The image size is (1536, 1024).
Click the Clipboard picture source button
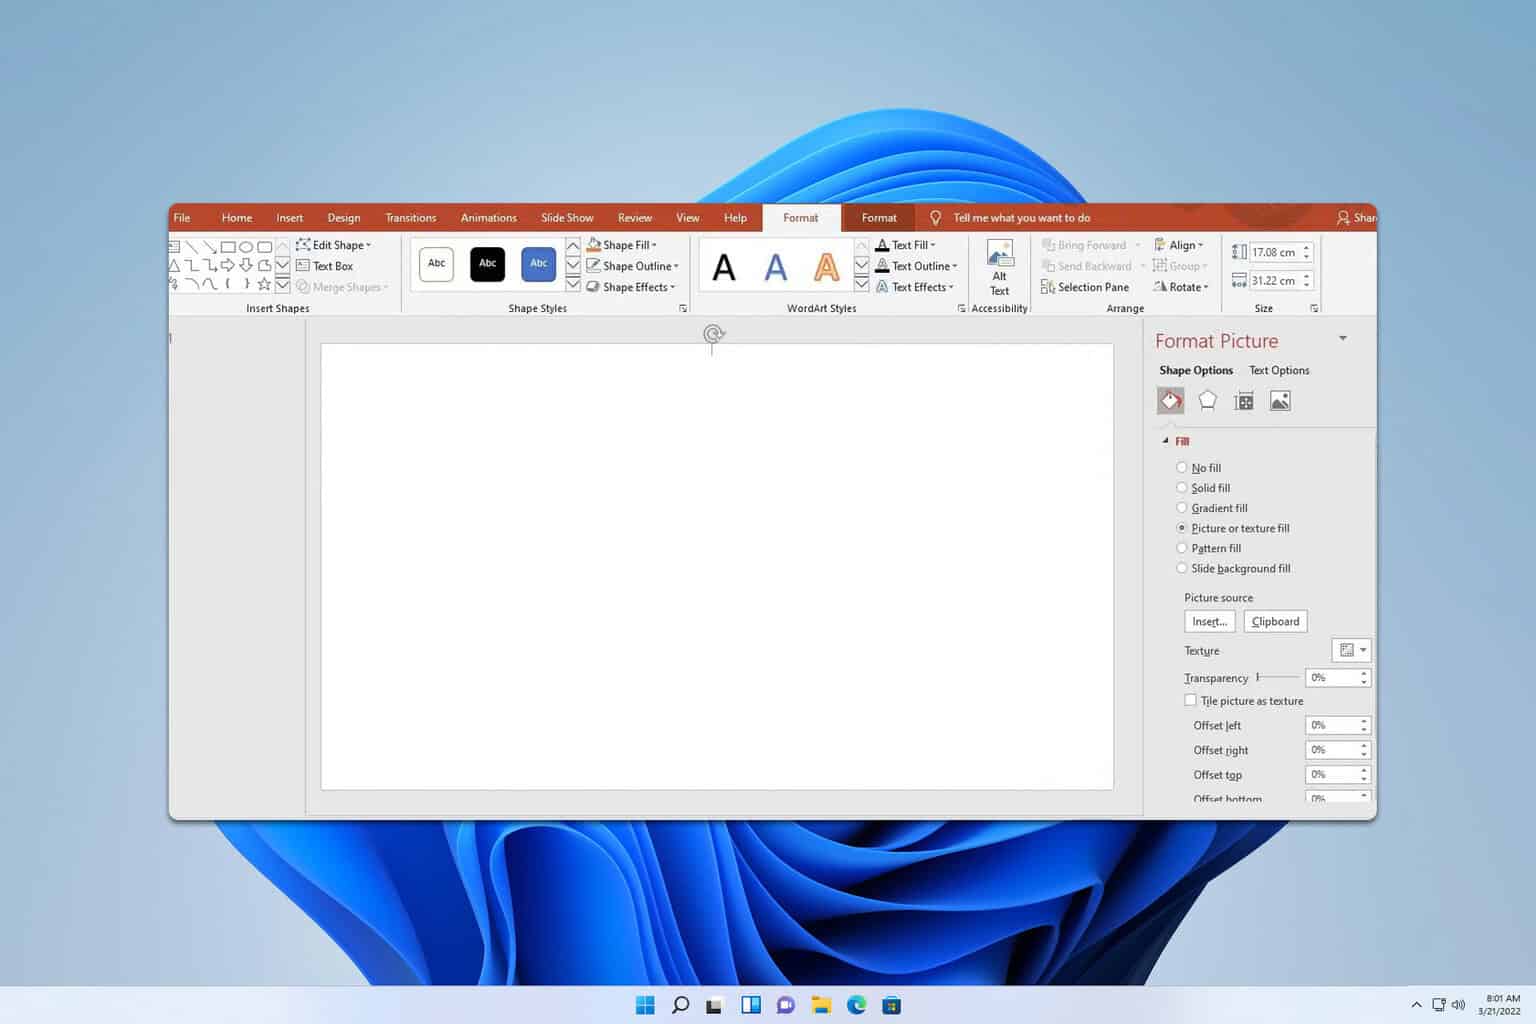click(x=1276, y=621)
